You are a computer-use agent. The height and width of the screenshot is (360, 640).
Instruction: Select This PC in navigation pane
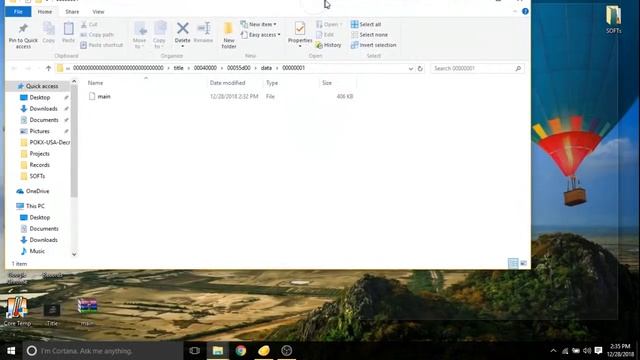(35, 206)
